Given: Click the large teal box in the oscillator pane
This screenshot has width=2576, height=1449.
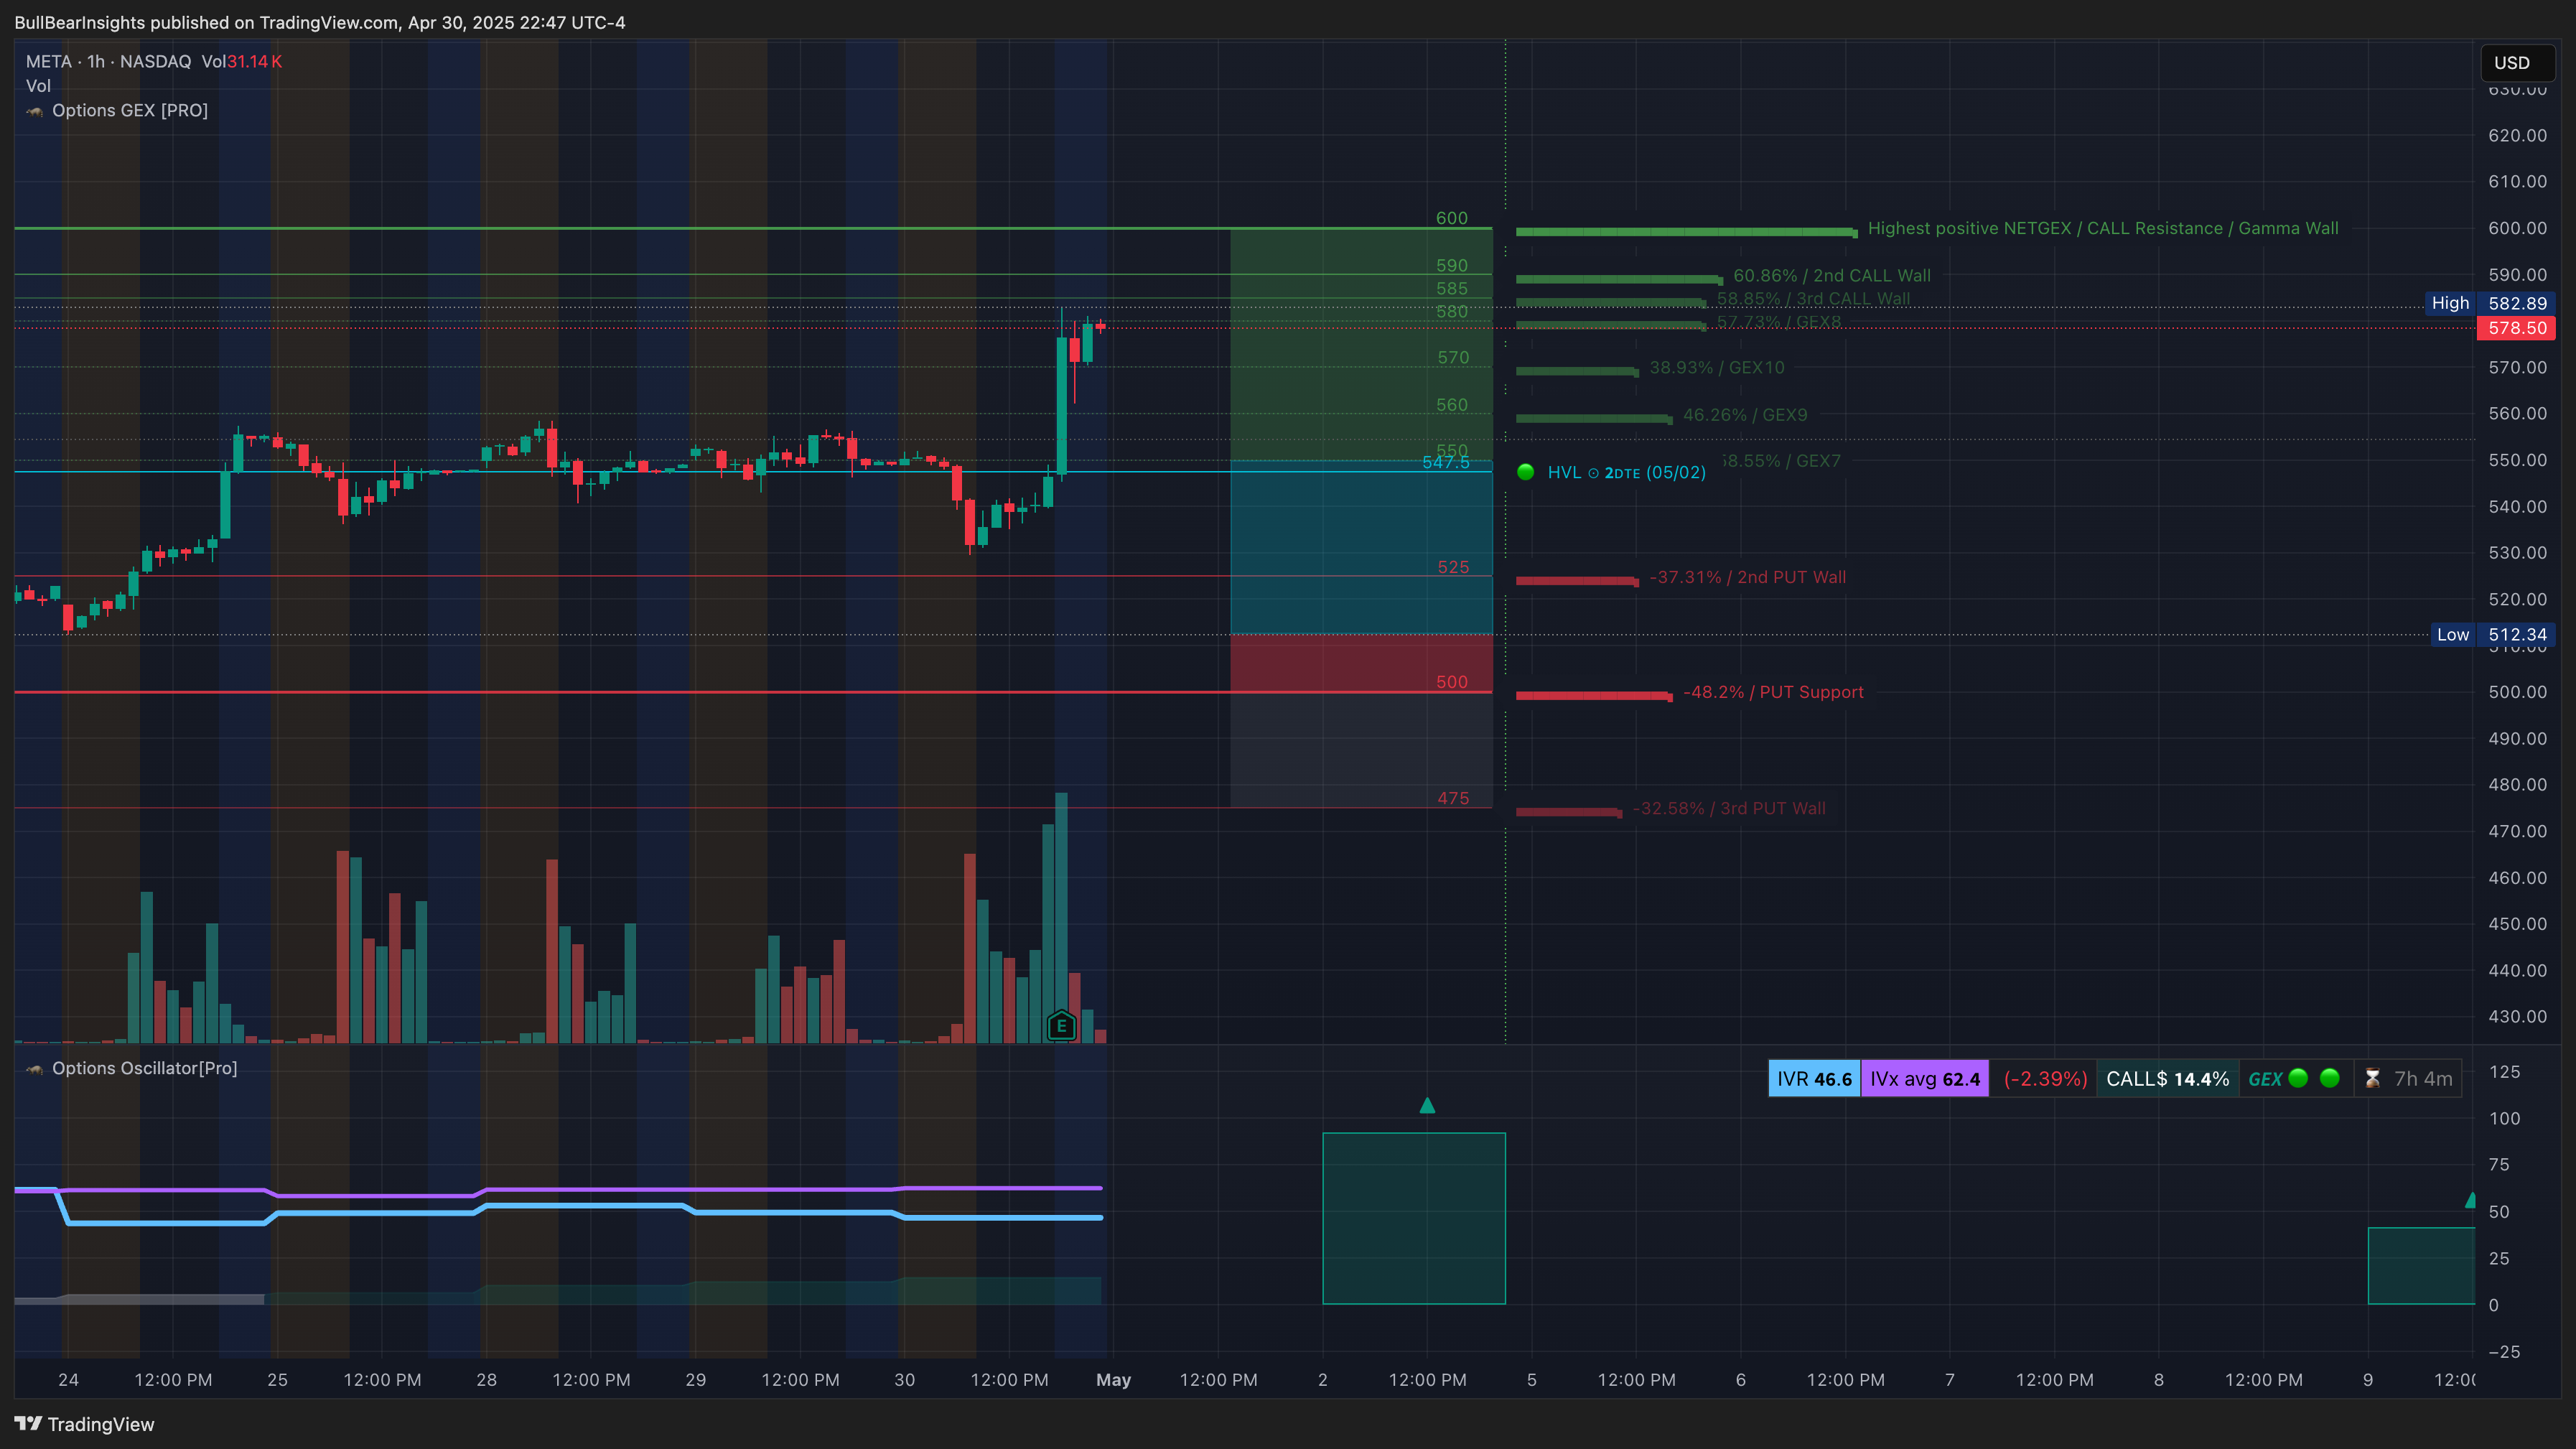Looking at the screenshot, I should pos(1413,1218).
